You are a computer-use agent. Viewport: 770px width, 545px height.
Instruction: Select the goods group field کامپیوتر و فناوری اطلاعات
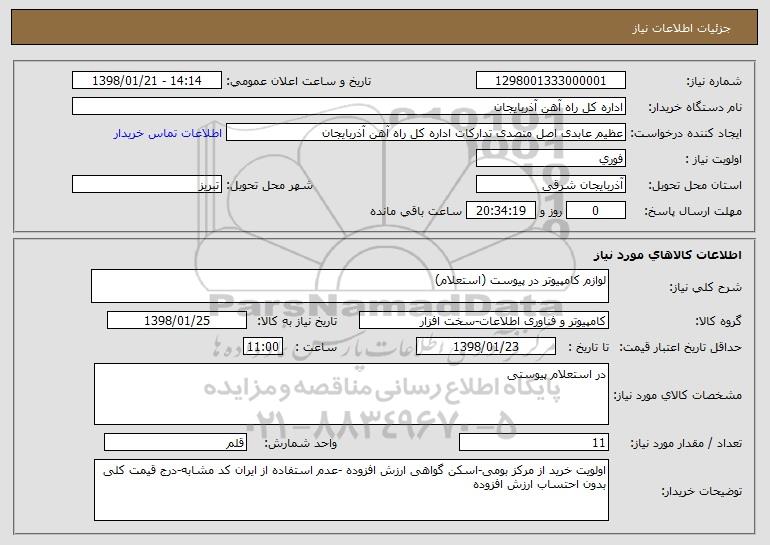484,321
